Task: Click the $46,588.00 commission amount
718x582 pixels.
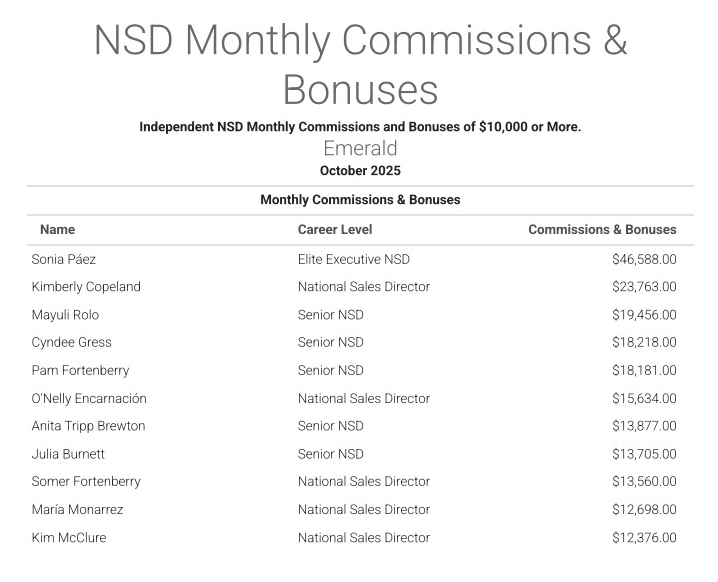Action: [644, 259]
